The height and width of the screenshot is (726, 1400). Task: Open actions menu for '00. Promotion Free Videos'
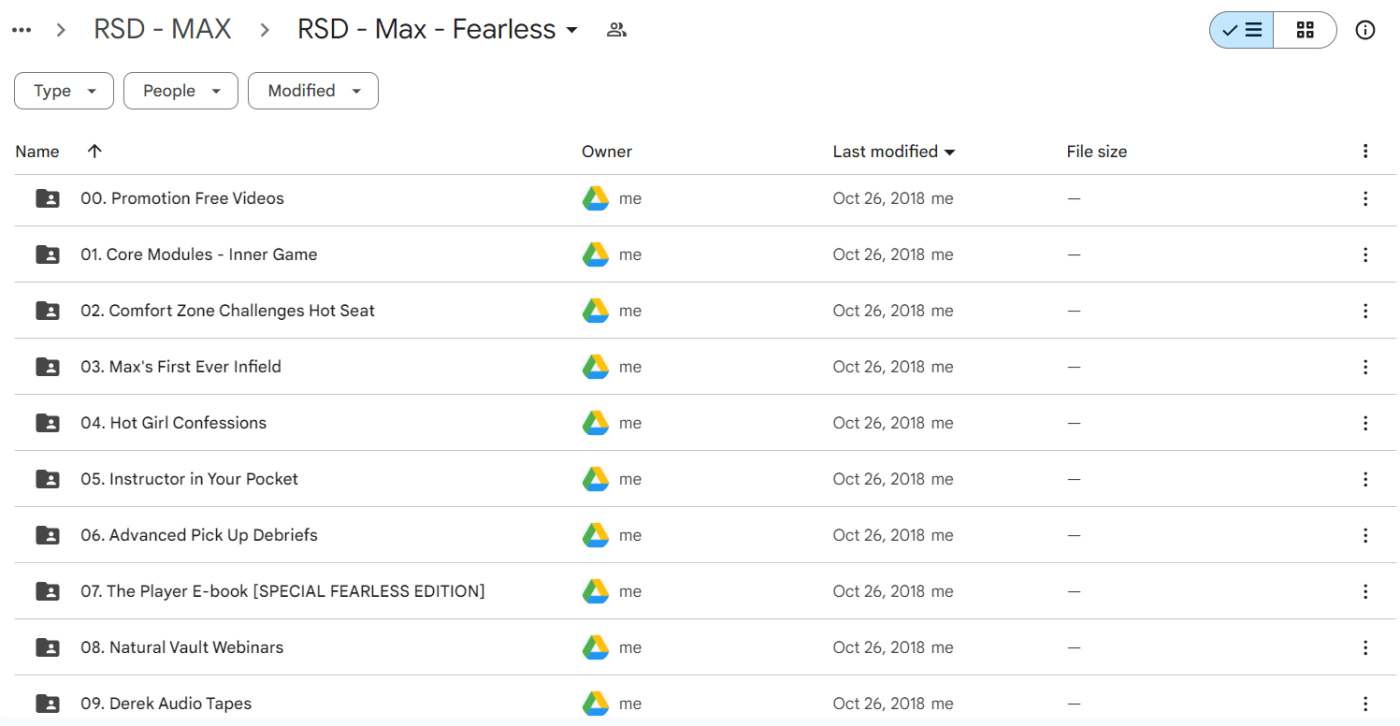click(x=1366, y=198)
